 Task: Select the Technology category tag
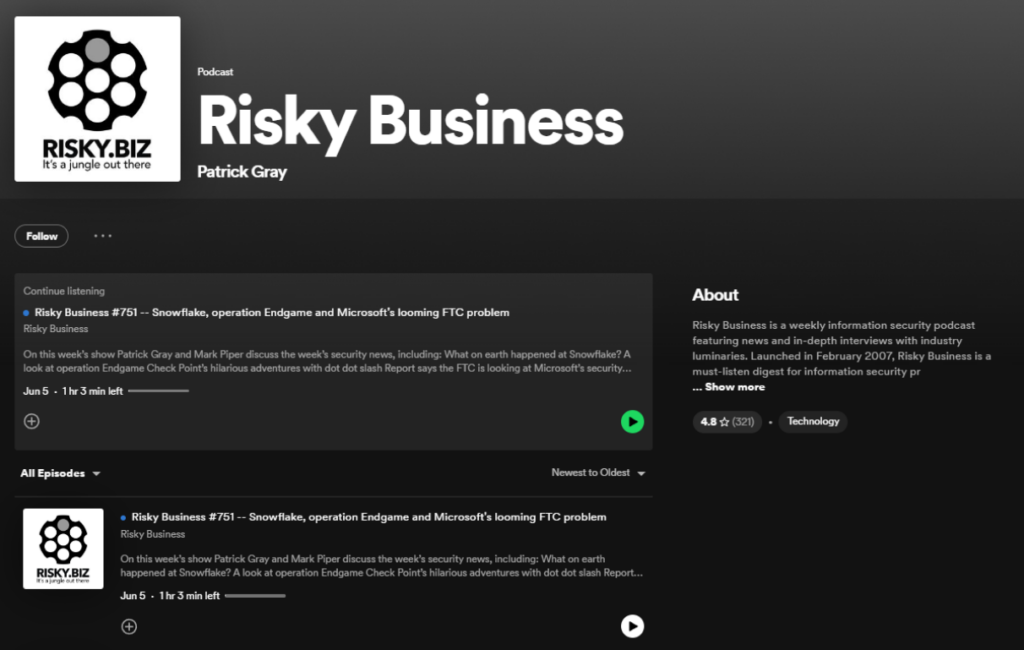tap(812, 421)
